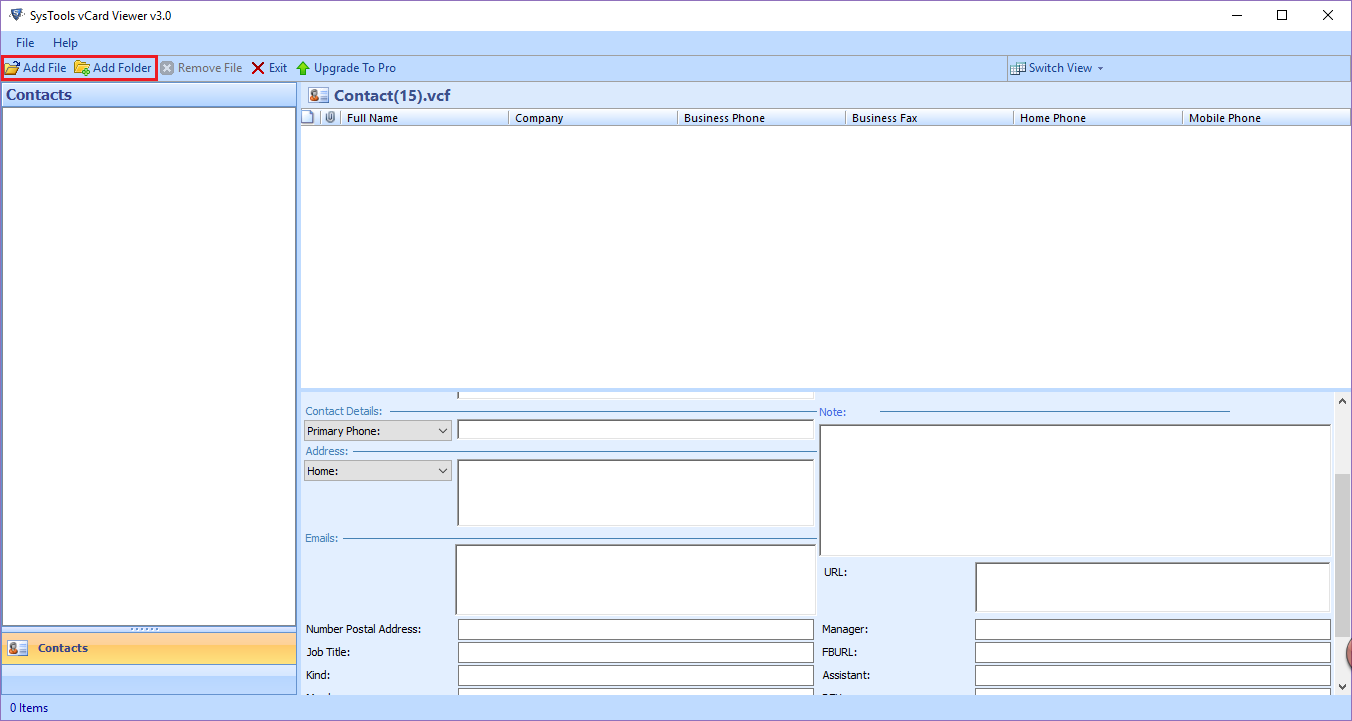Open the Switch View dropdown

point(1099,68)
